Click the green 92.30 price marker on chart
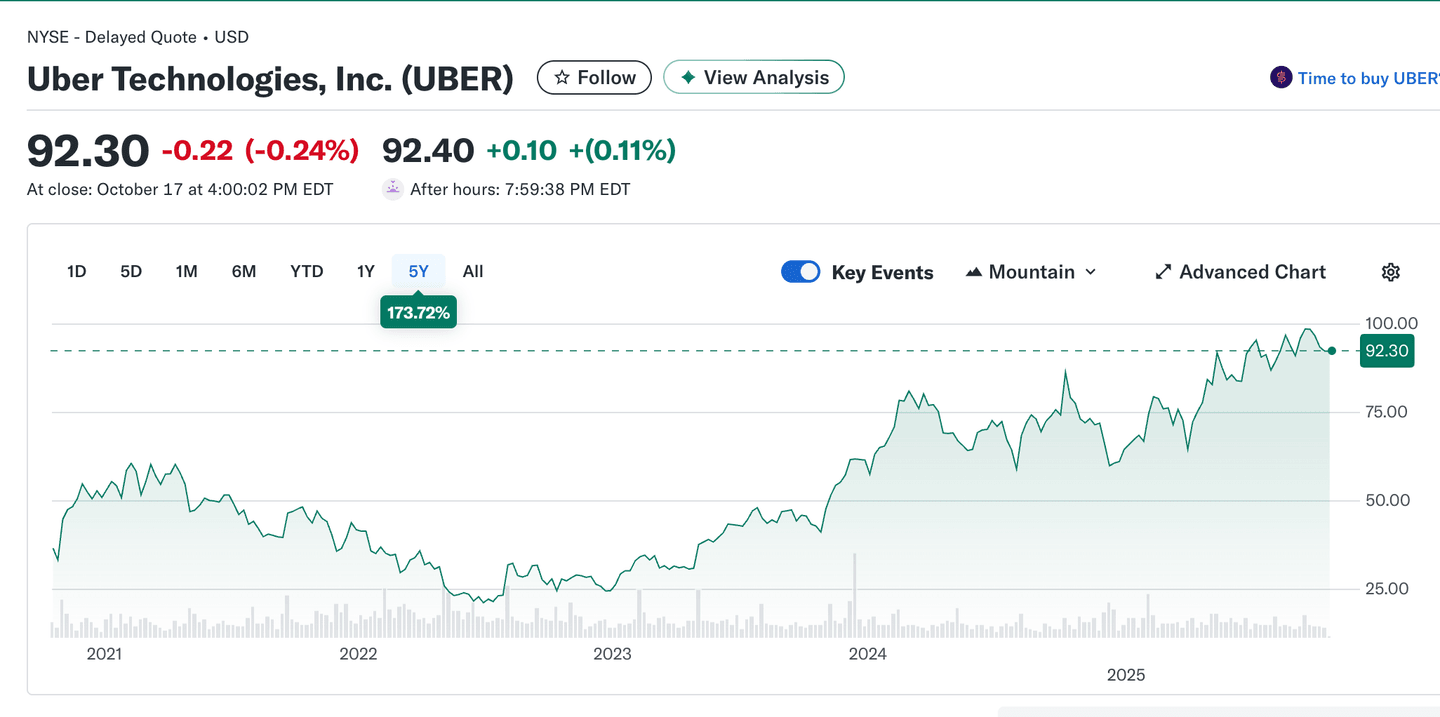 point(1387,351)
